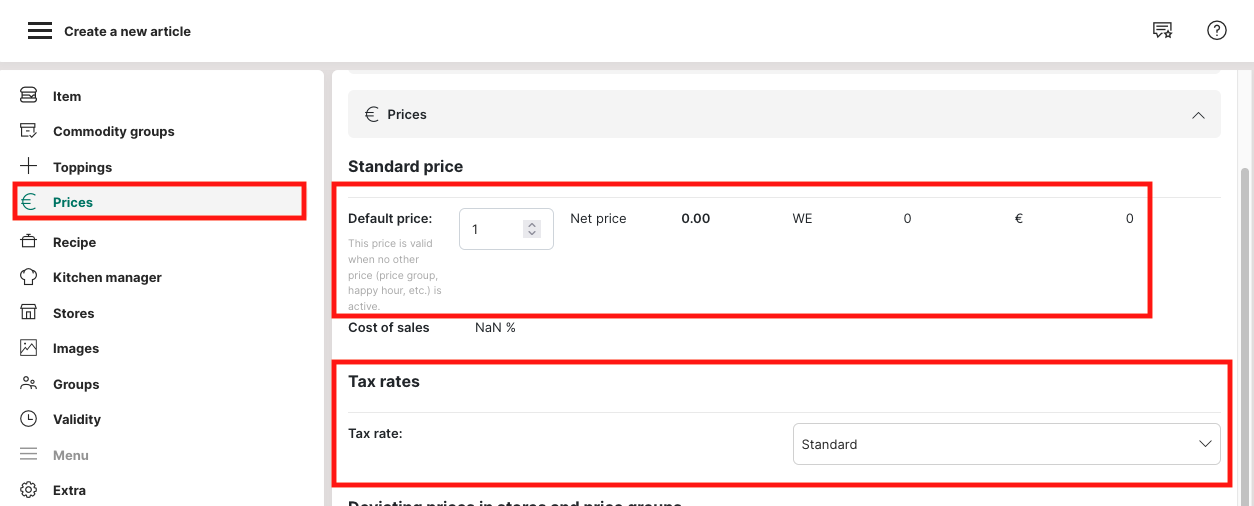Collapse the Prices section chevron
The width and height of the screenshot is (1254, 506).
coord(1198,115)
